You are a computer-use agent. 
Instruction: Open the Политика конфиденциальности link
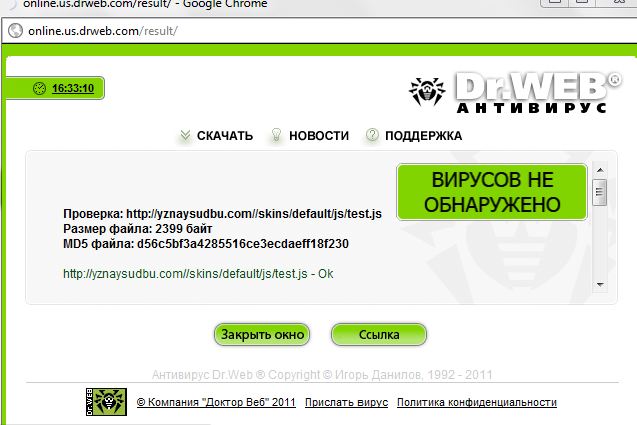click(477, 402)
